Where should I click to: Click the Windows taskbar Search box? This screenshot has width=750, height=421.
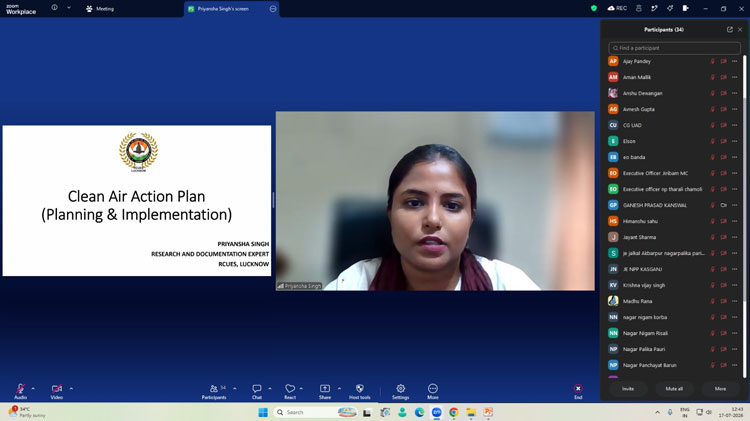316,412
